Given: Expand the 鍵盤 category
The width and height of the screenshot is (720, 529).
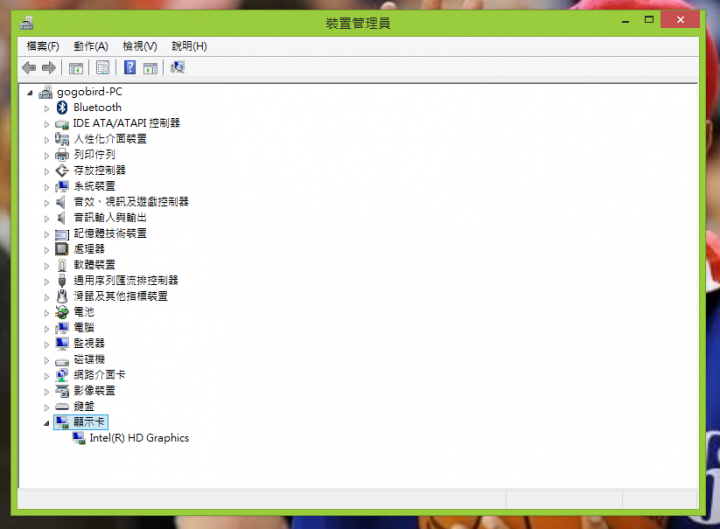Looking at the screenshot, I should point(46,407).
